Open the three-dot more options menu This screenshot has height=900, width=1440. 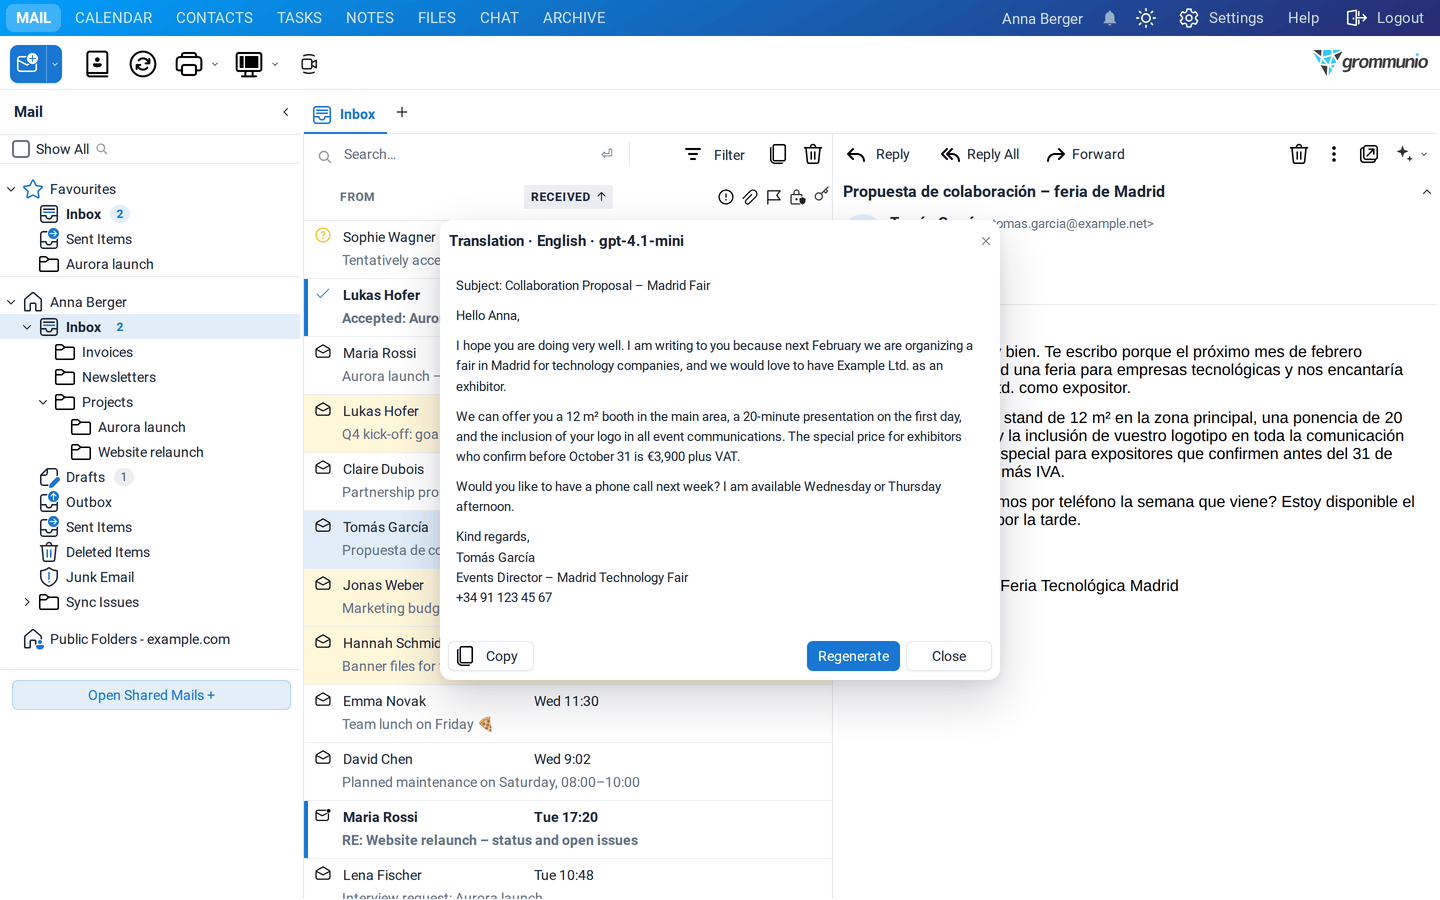point(1334,154)
